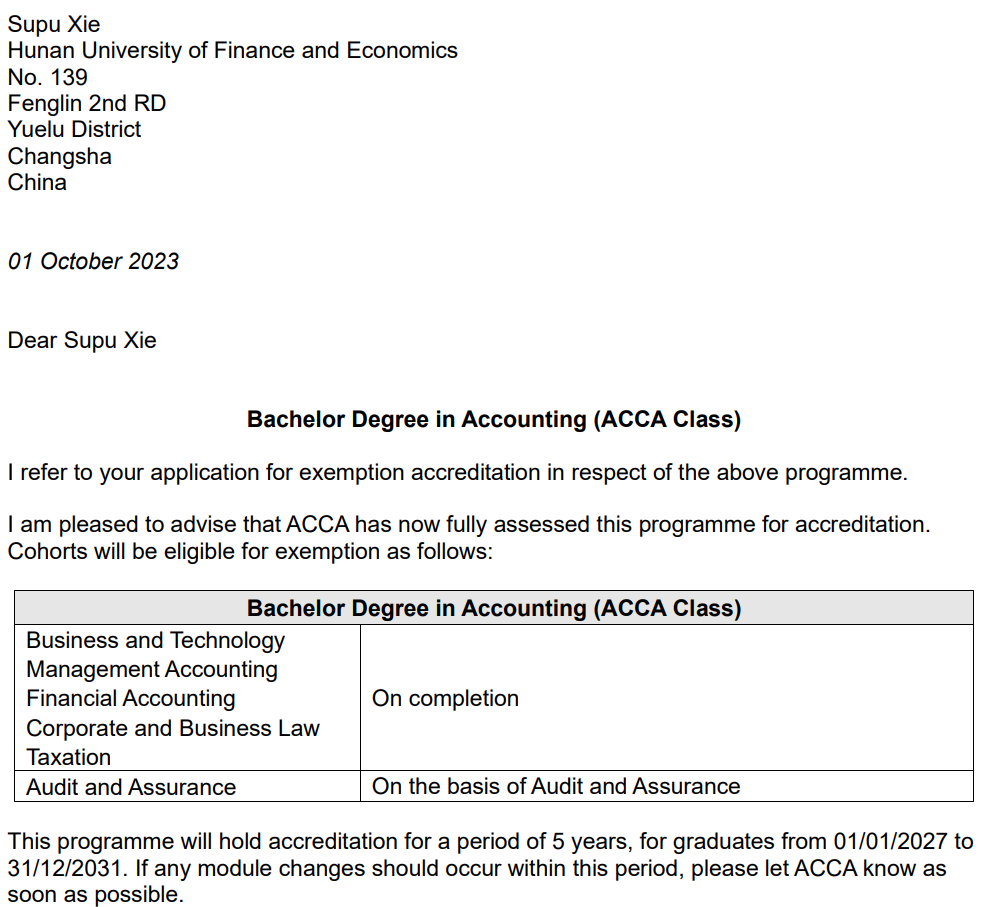This screenshot has height=907, width=988.
Task: Click the recipient name 'Supu Xie' at top
Action: [54, 24]
